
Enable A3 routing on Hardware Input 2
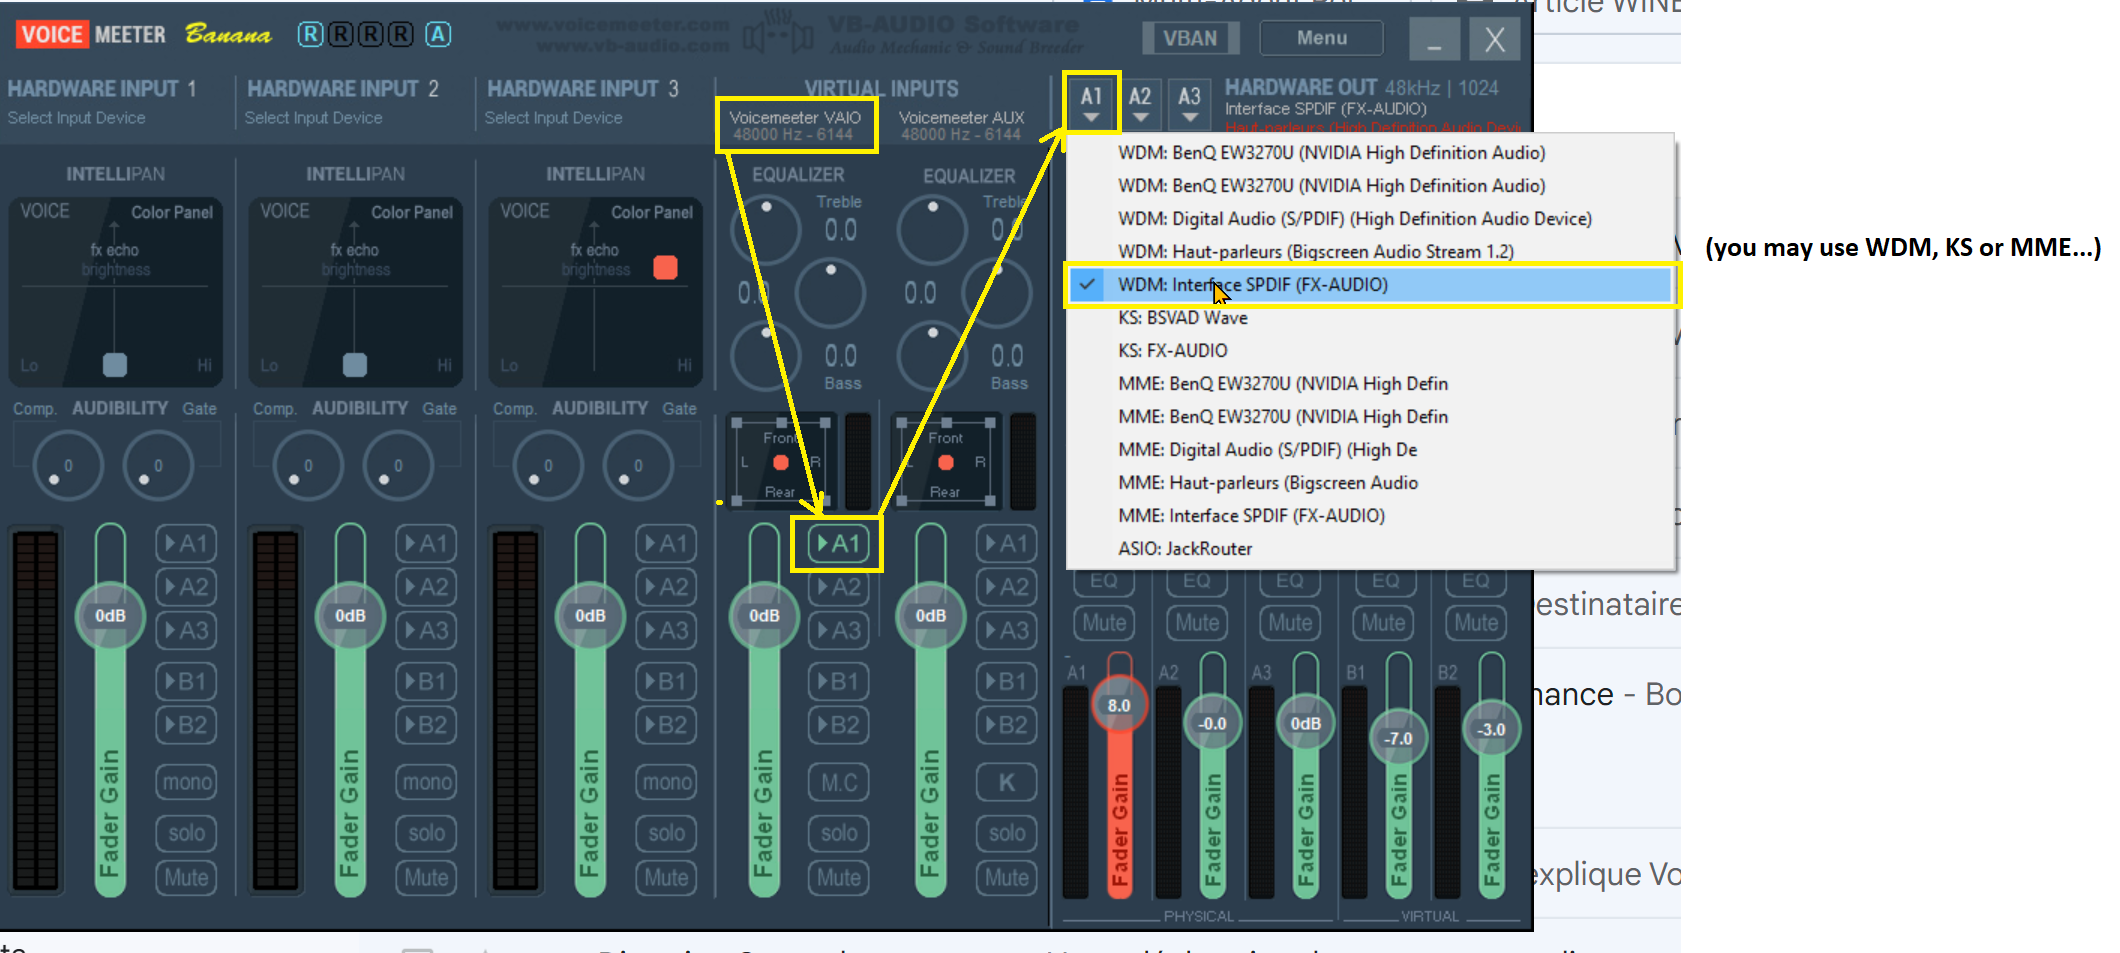tap(426, 630)
